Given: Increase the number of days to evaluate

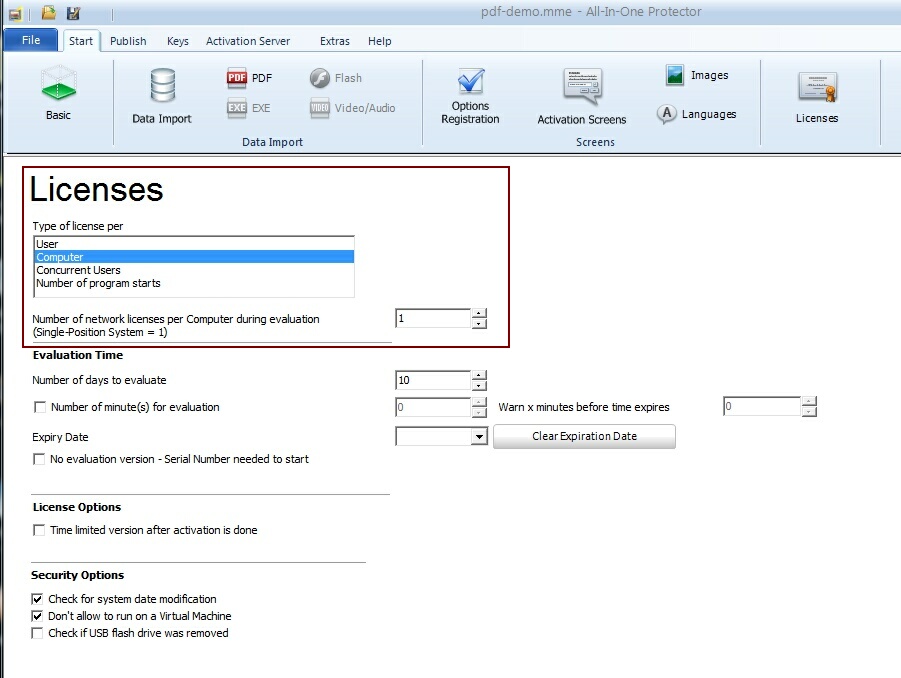Looking at the screenshot, I should pyautogui.click(x=479, y=375).
